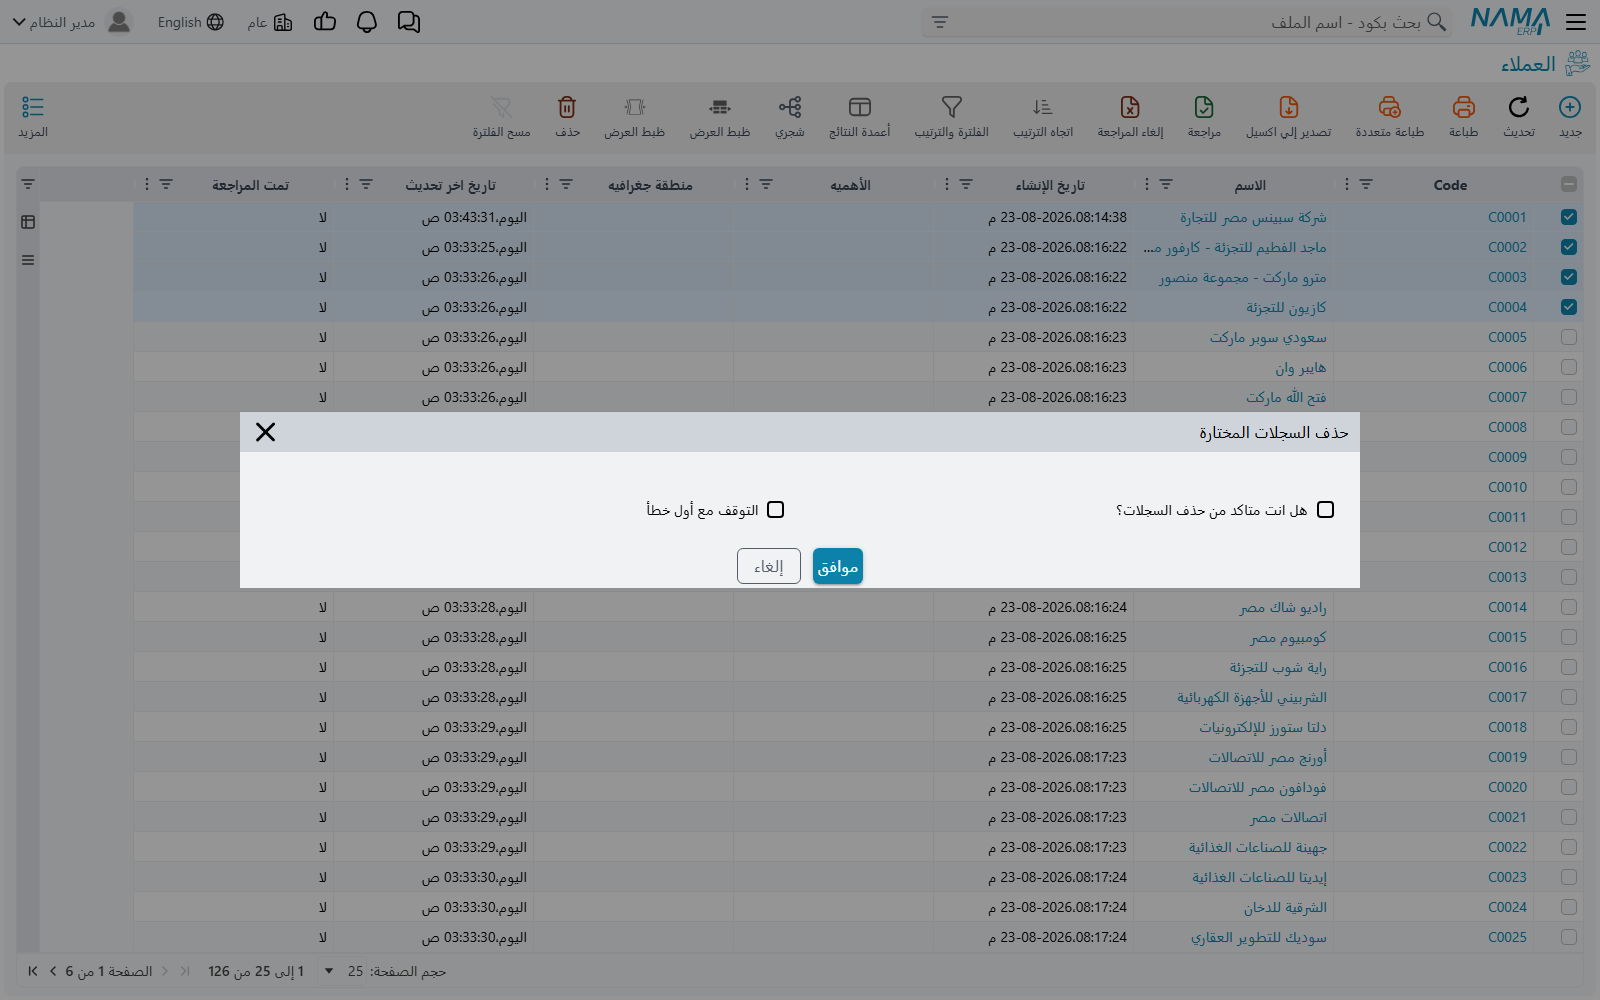The height and width of the screenshot is (1000, 1600).
Task: Click the New (جديد) record icon
Action: pyautogui.click(x=1570, y=107)
